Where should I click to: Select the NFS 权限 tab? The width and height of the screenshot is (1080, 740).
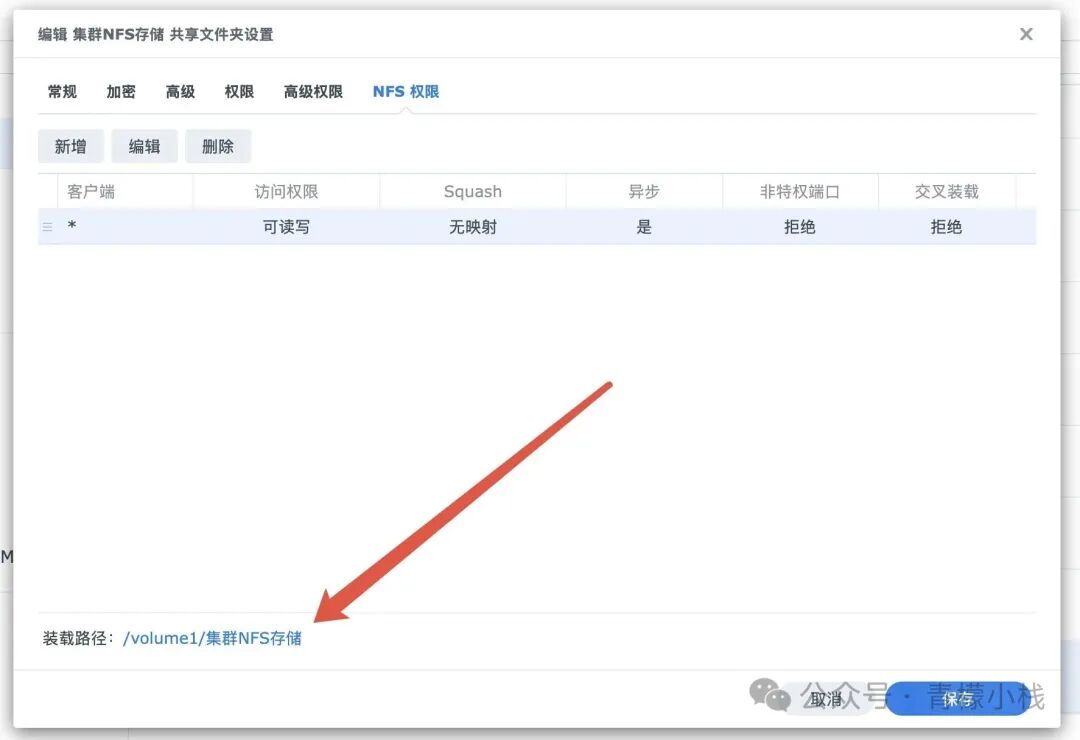406,91
